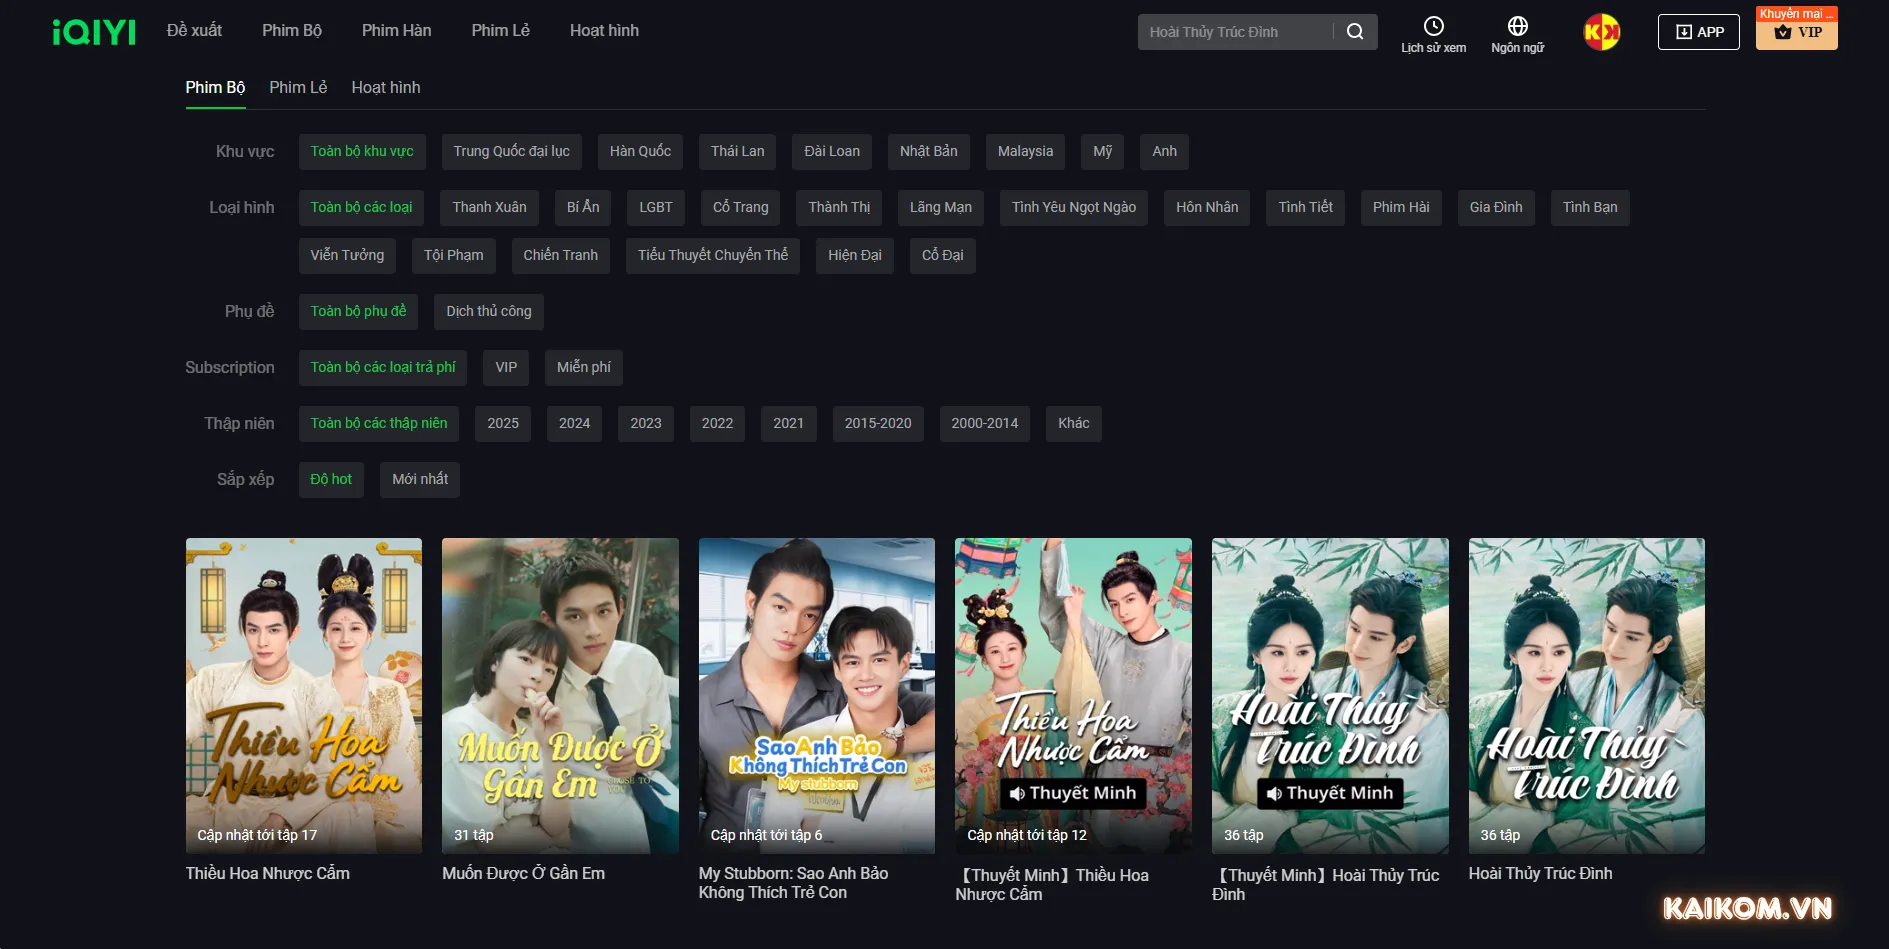
Task: Open the user profile avatar
Action: [1601, 32]
